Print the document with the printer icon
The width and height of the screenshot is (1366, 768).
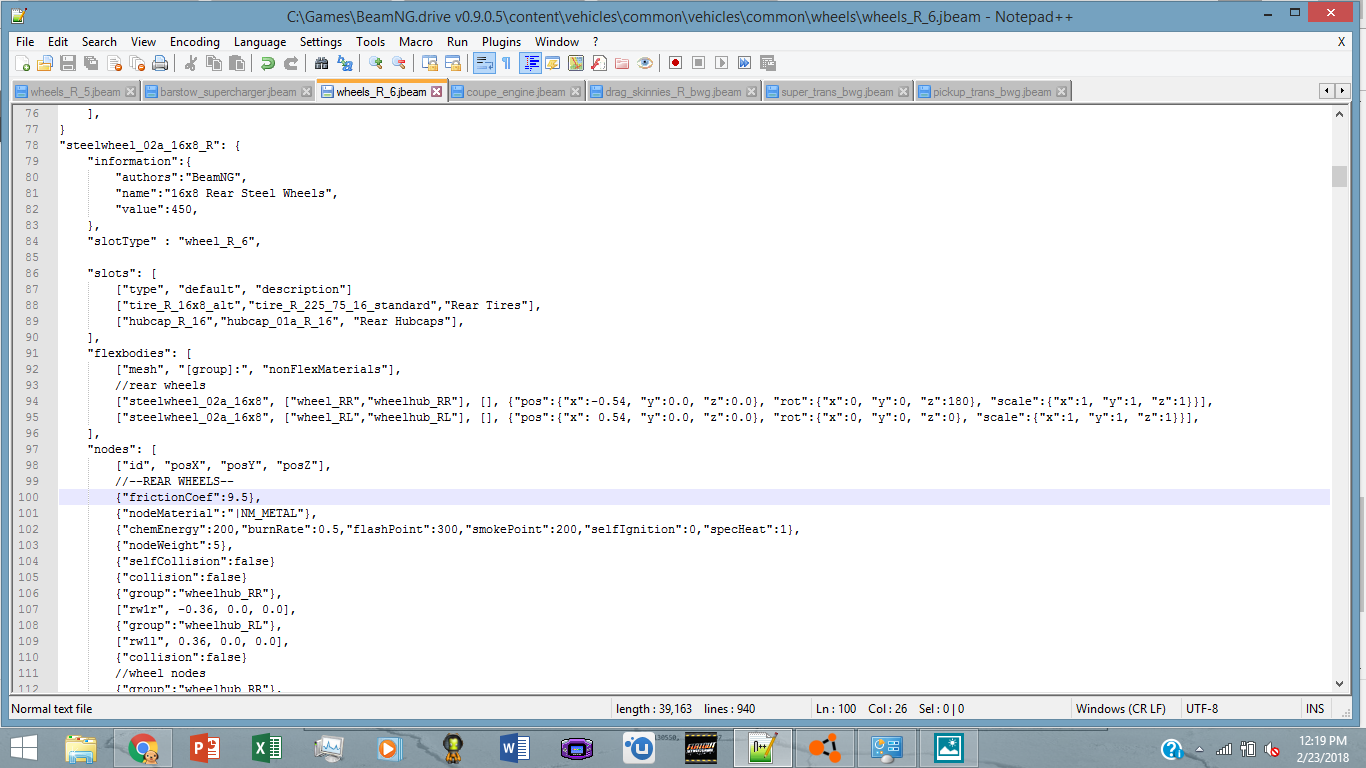160,63
